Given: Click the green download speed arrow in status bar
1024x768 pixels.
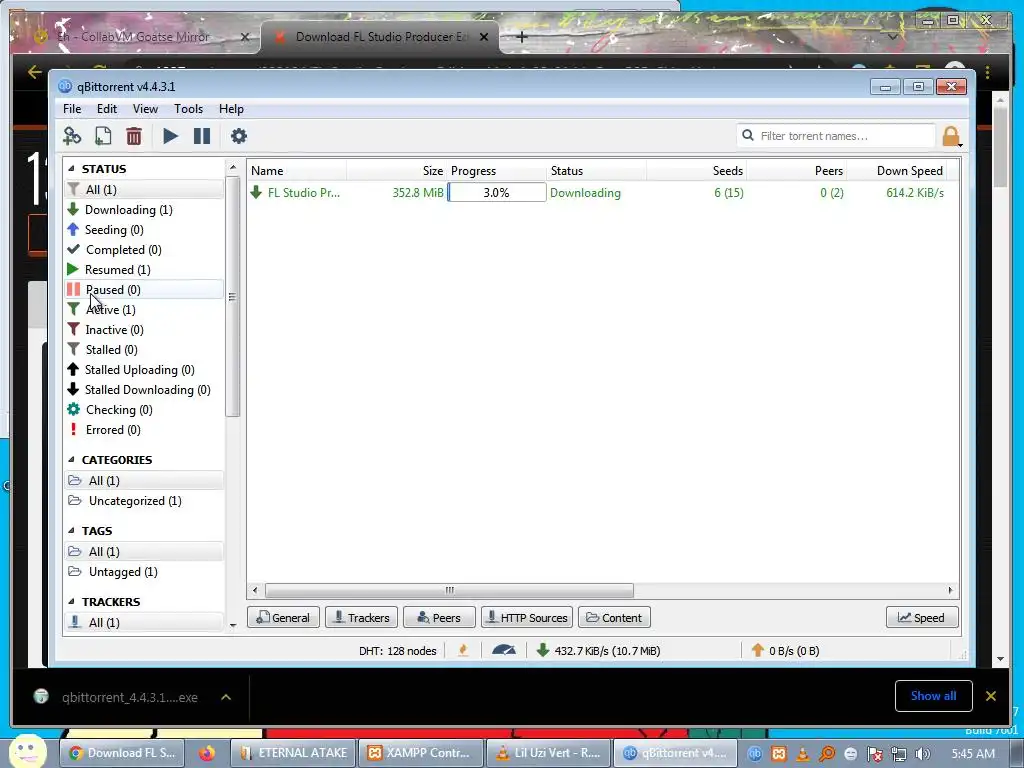Looking at the screenshot, I should [x=543, y=650].
